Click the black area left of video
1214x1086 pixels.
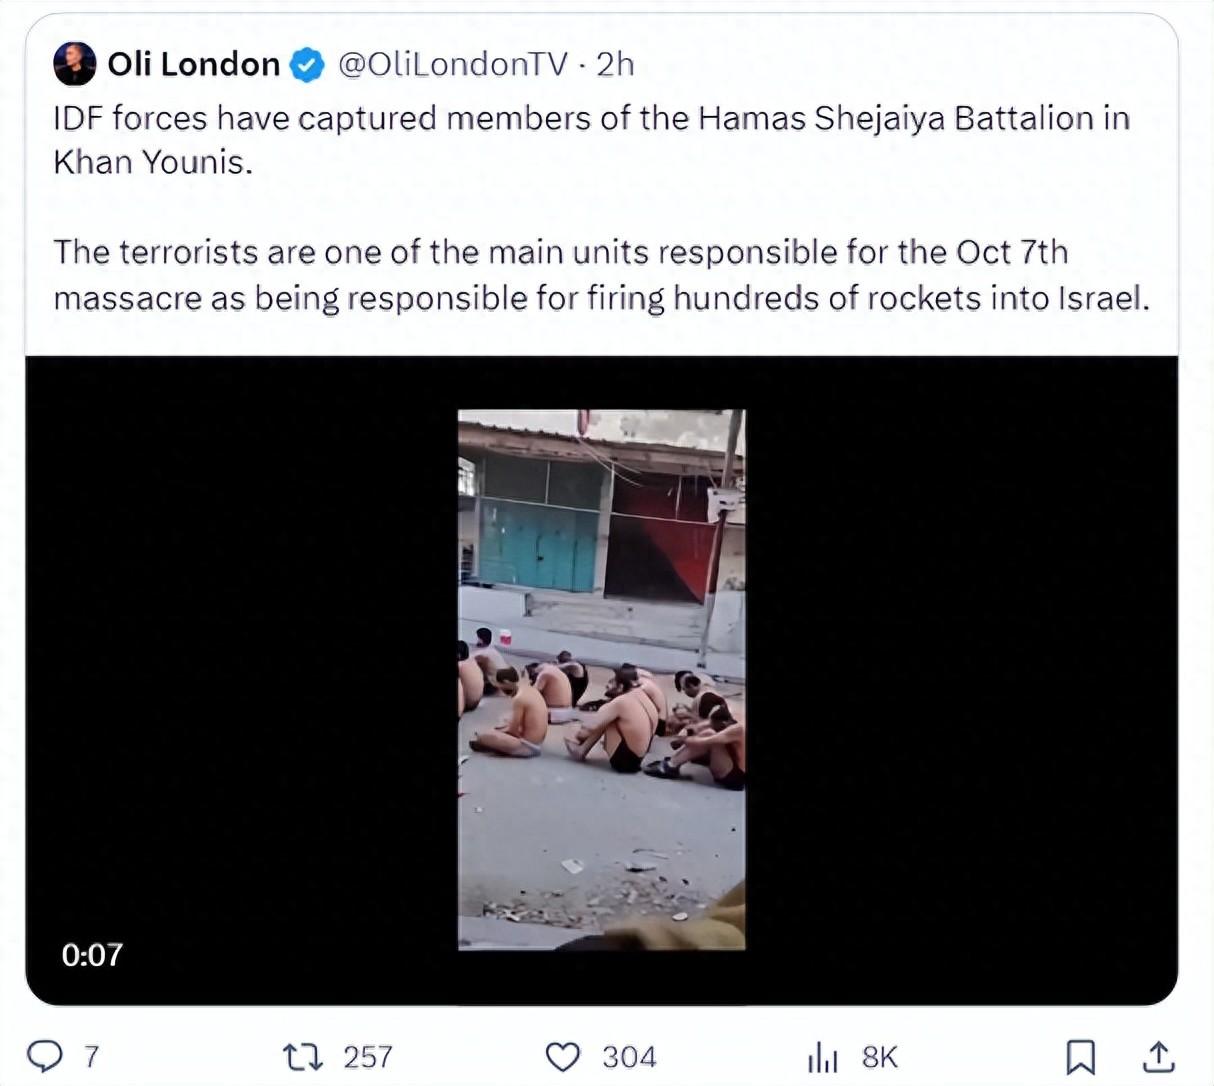241,679
